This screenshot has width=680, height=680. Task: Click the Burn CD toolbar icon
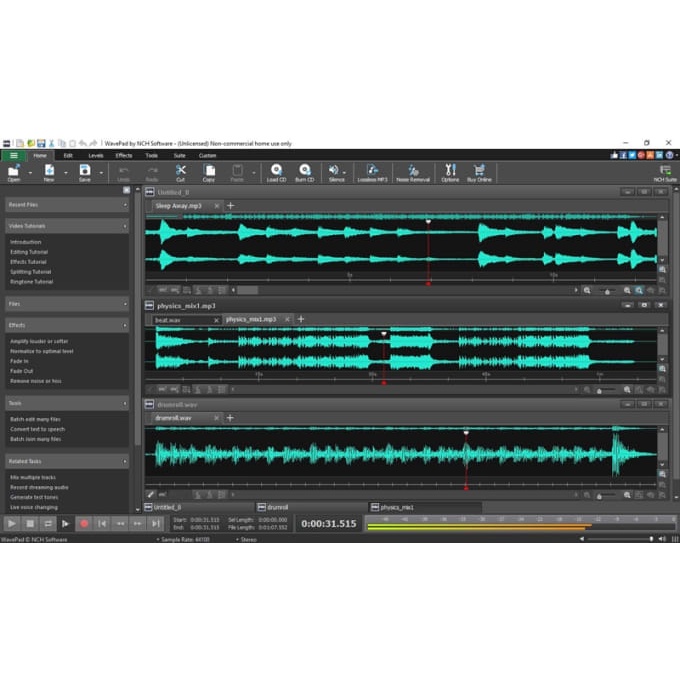(305, 171)
